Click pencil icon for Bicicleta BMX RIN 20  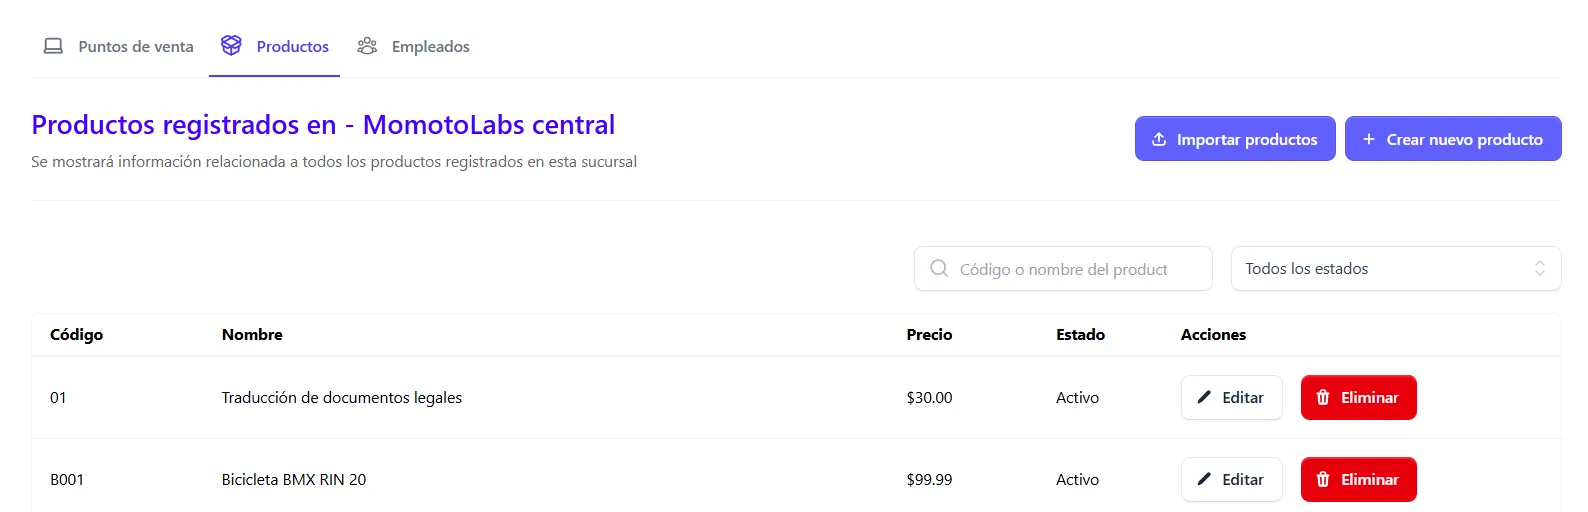pyautogui.click(x=1204, y=479)
